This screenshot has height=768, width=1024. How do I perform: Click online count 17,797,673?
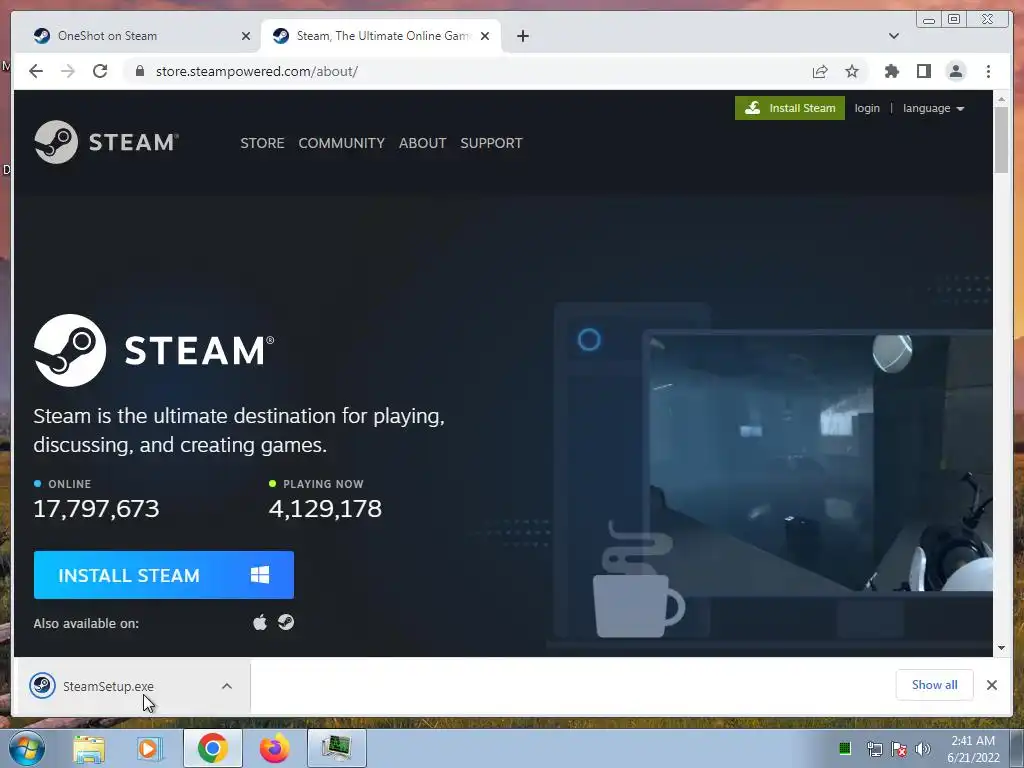96,509
